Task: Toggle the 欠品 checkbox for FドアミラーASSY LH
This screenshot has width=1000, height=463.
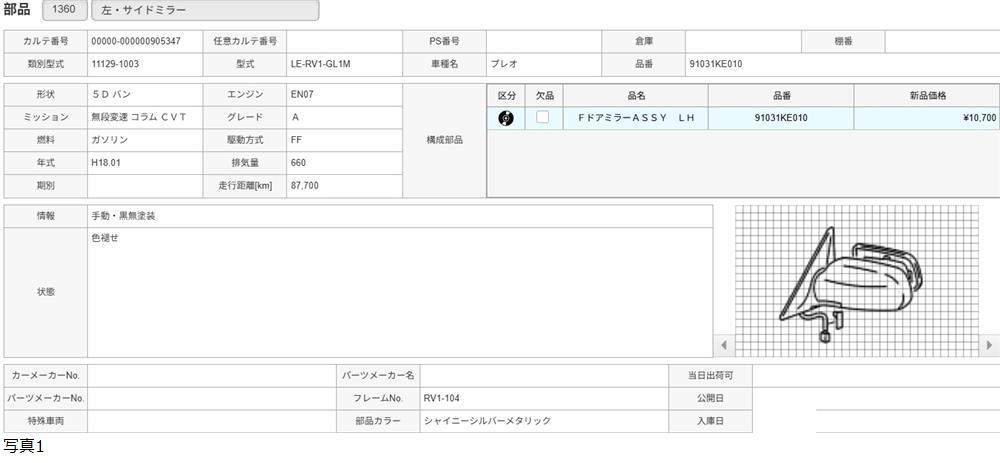Action: 543,118
